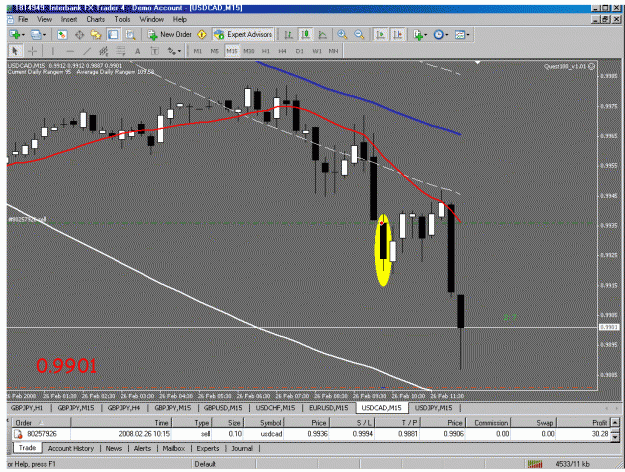The height and width of the screenshot is (472, 625).
Task: Switch timeframe to M1
Action: coord(198,51)
